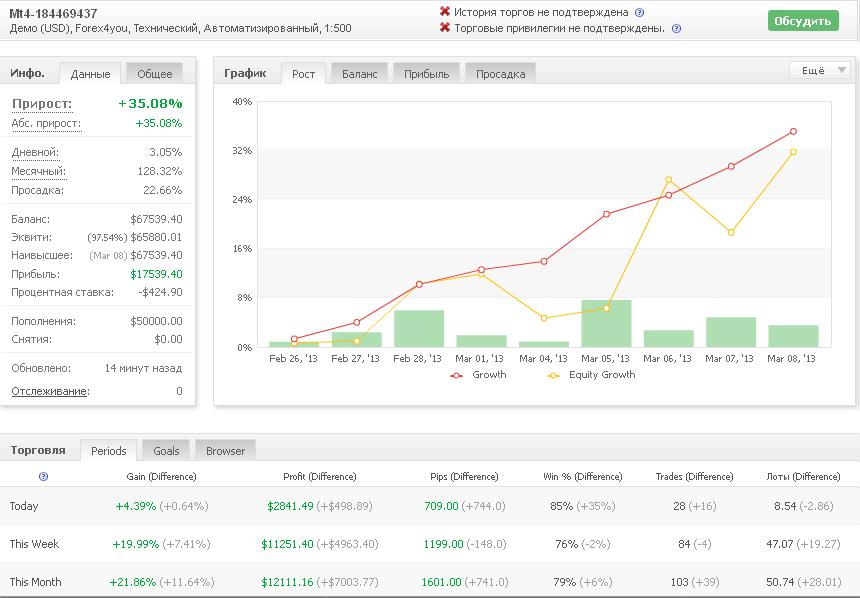
Task: Click red cross icon for unverified trading history
Action: coord(445,11)
